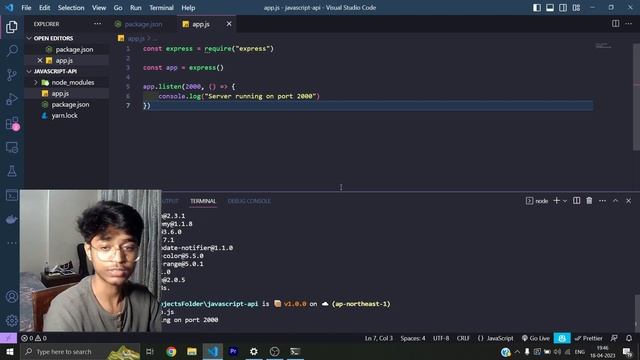This screenshot has width=640, height=360.
Task: Collapse the OPEN EDITORS section
Action: (29, 38)
